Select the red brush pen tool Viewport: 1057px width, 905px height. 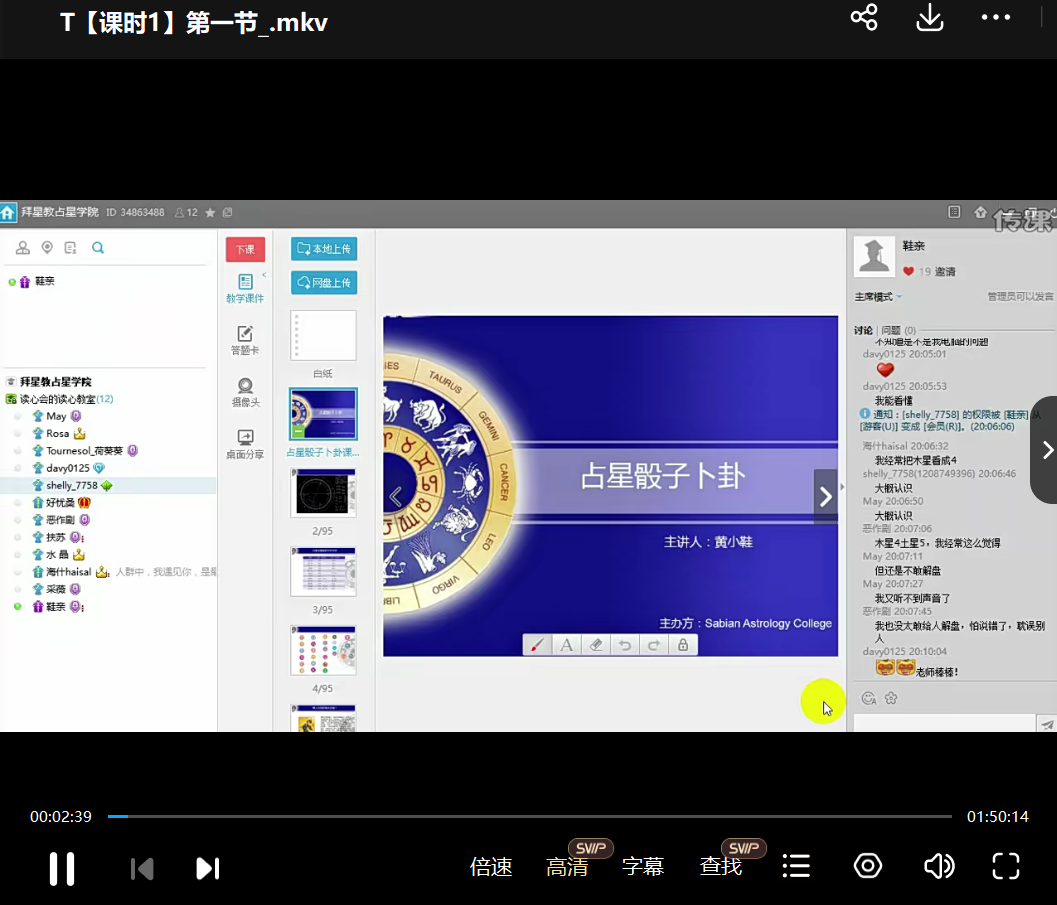click(x=537, y=645)
